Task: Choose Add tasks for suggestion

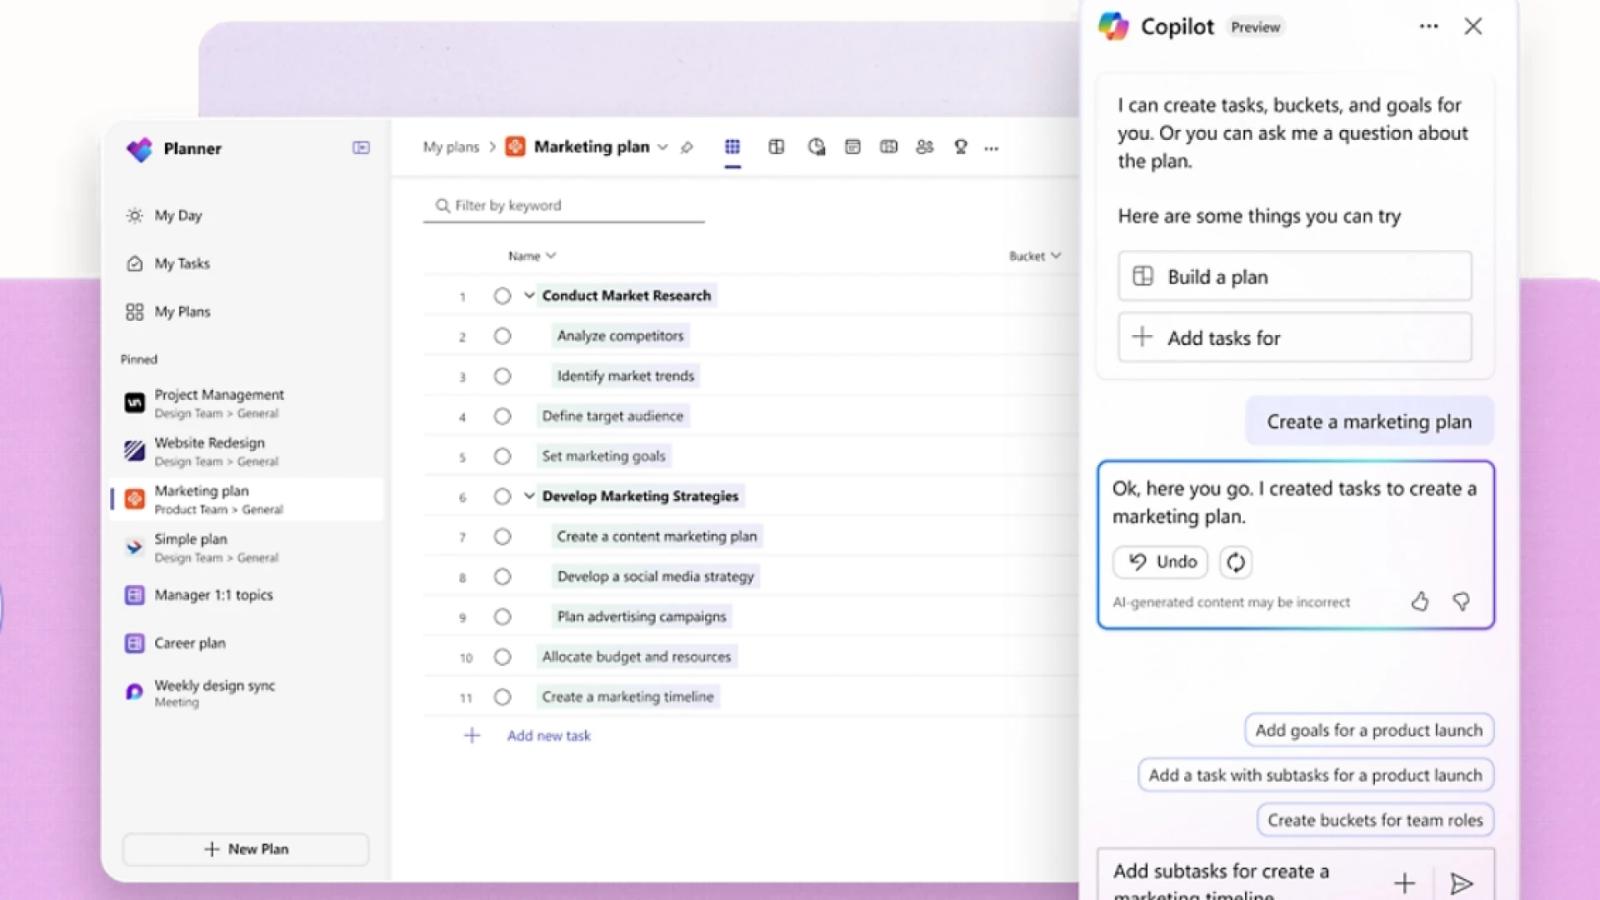Action: click(1295, 337)
